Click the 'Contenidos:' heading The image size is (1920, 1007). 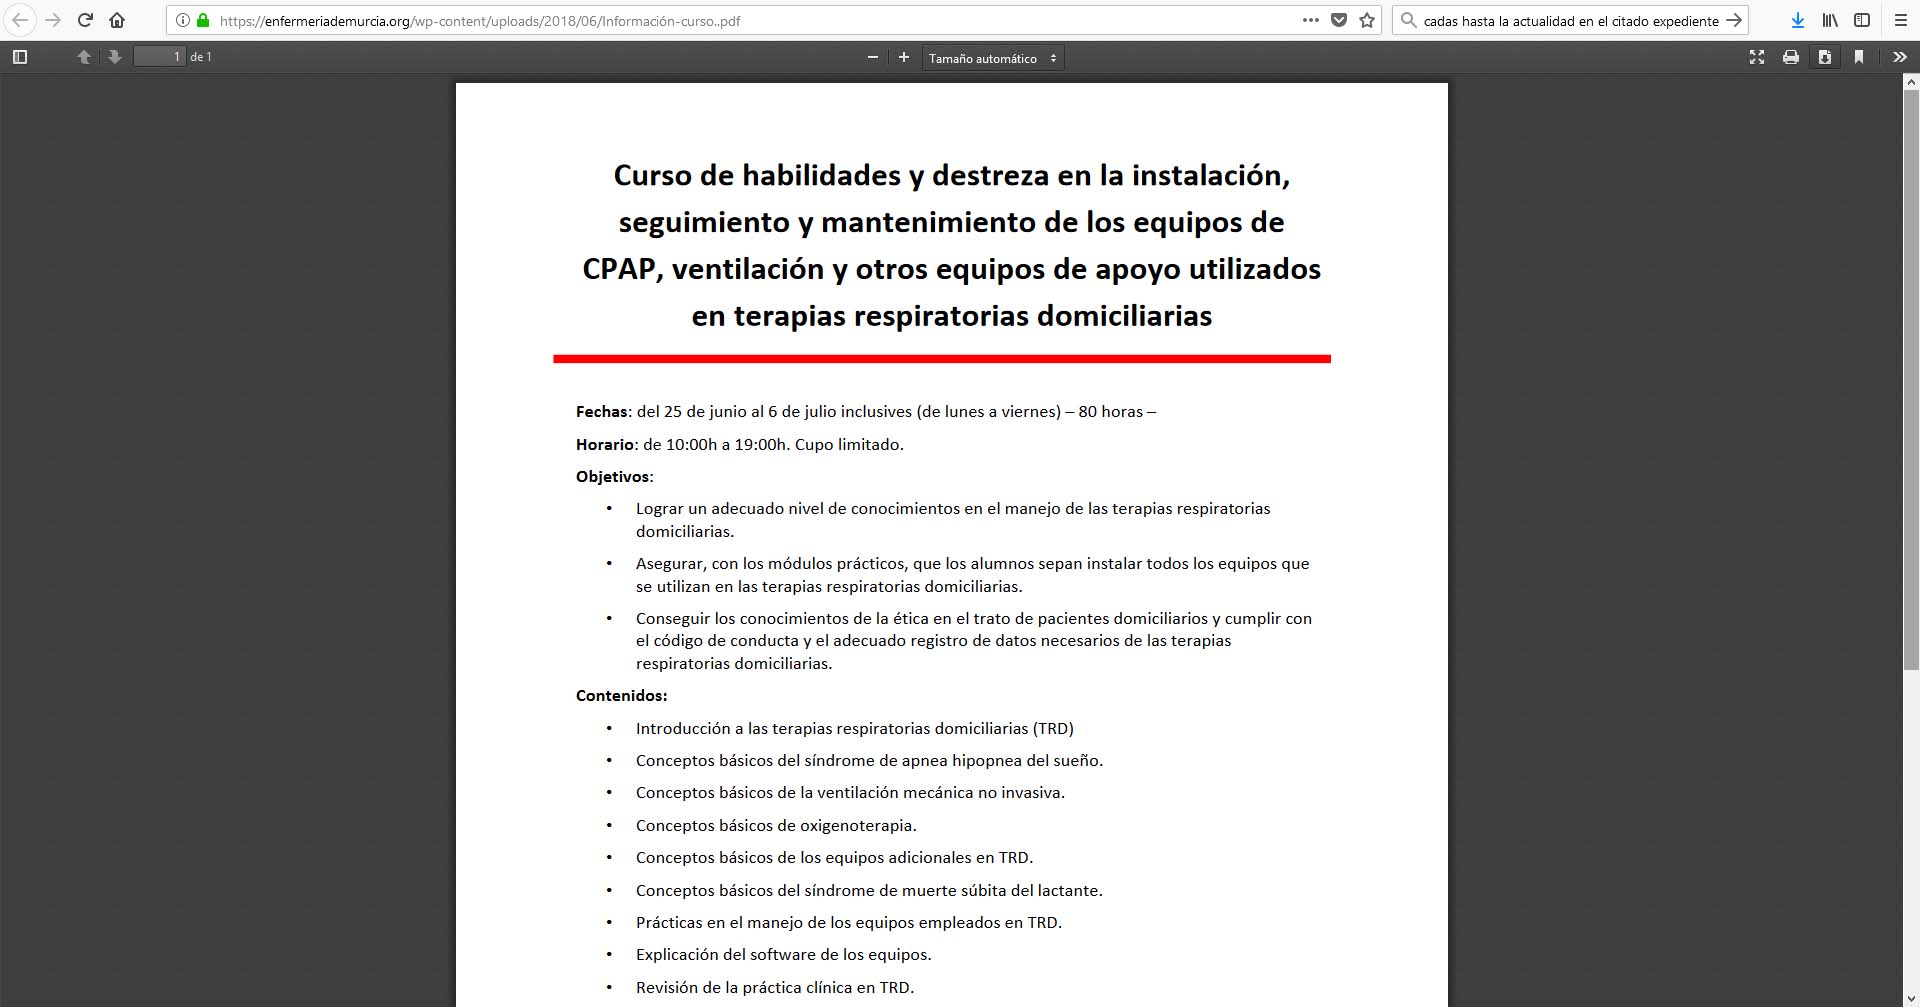(621, 695)
